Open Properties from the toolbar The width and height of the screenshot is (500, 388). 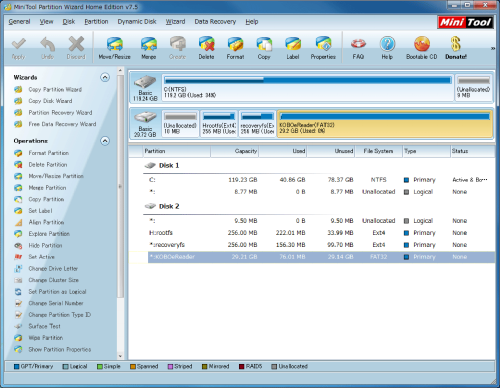click(x=323, y=44)
